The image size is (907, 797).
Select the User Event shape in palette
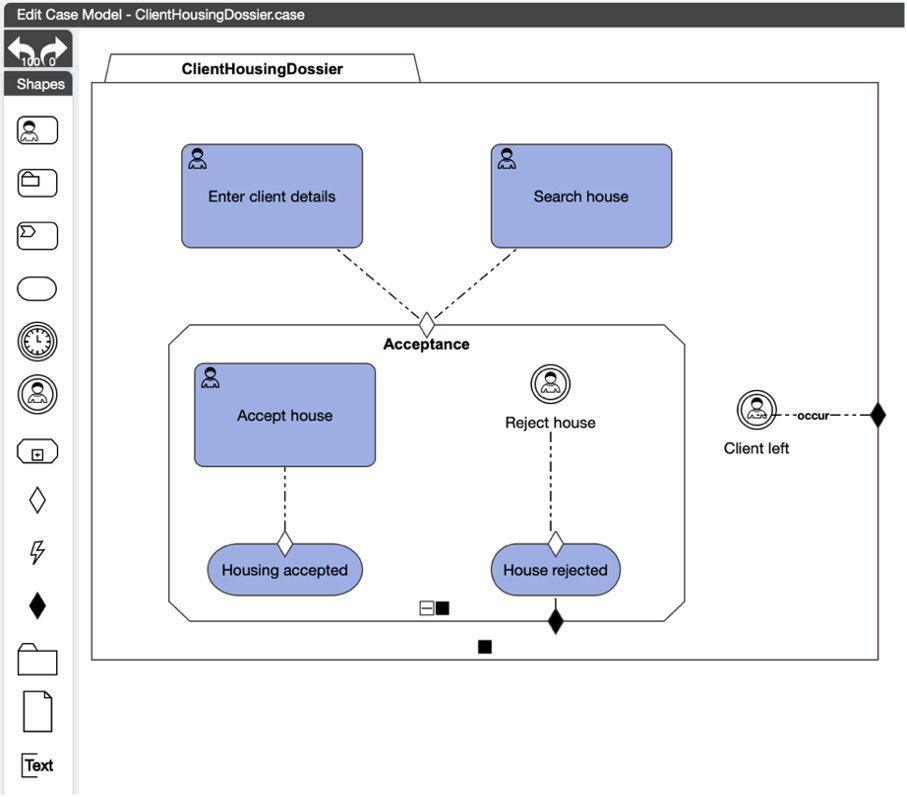37,394
